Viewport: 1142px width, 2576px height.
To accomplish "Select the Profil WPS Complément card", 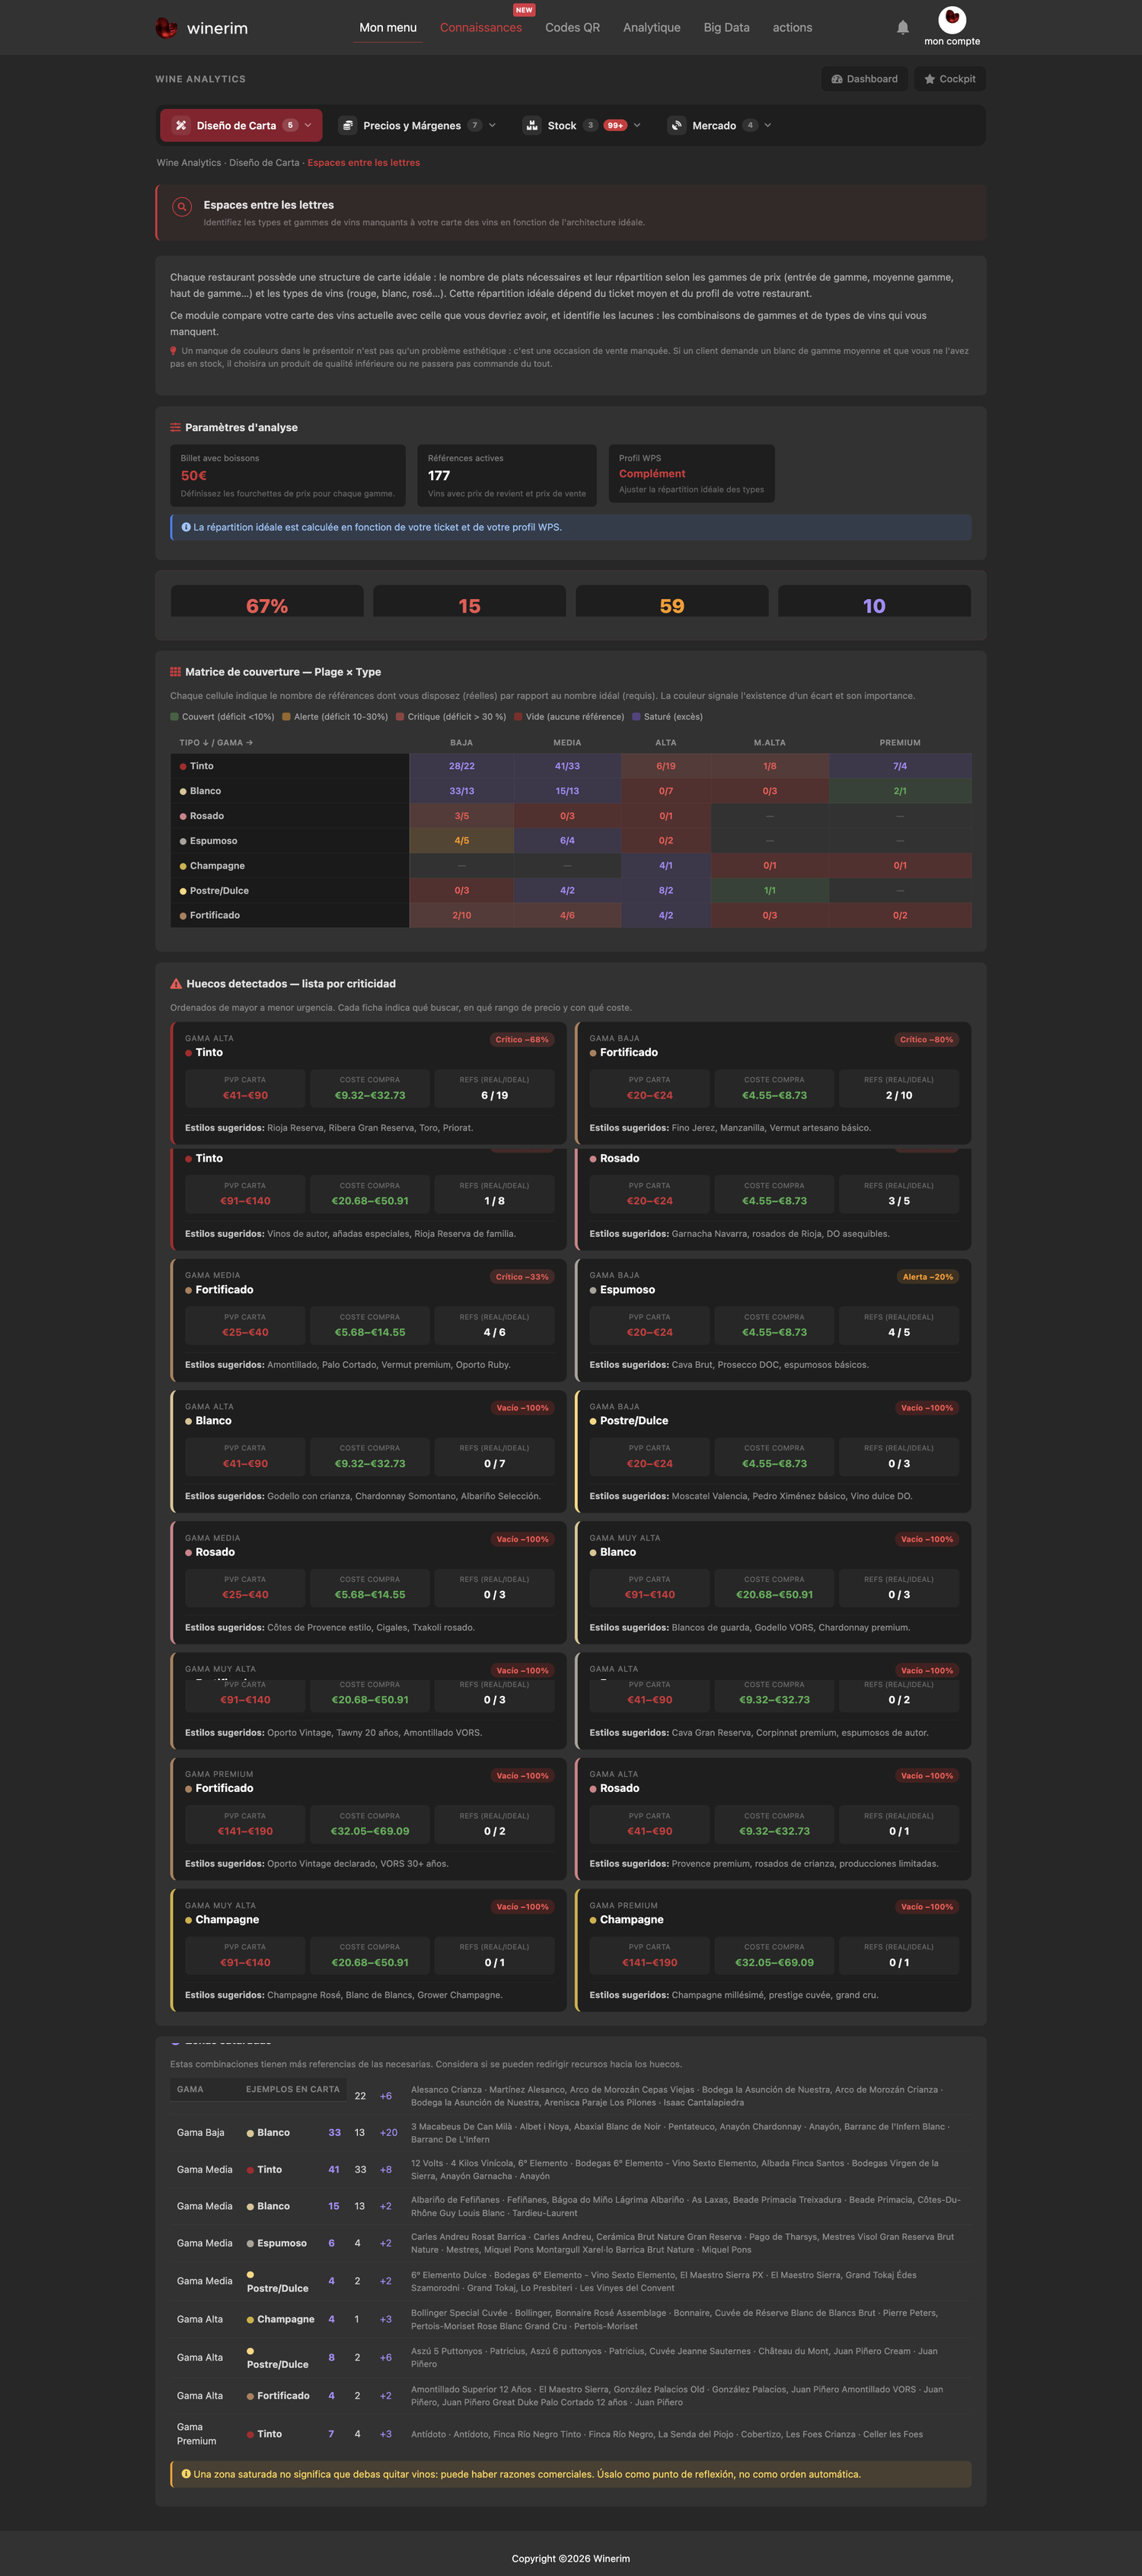I will coord(691,474).
